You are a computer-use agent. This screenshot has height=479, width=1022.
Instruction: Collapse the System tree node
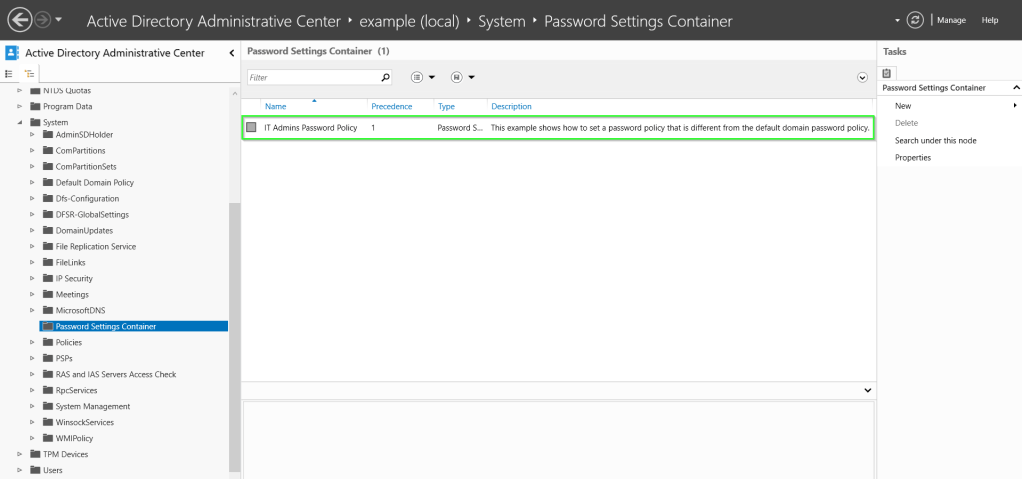(20, 123)
